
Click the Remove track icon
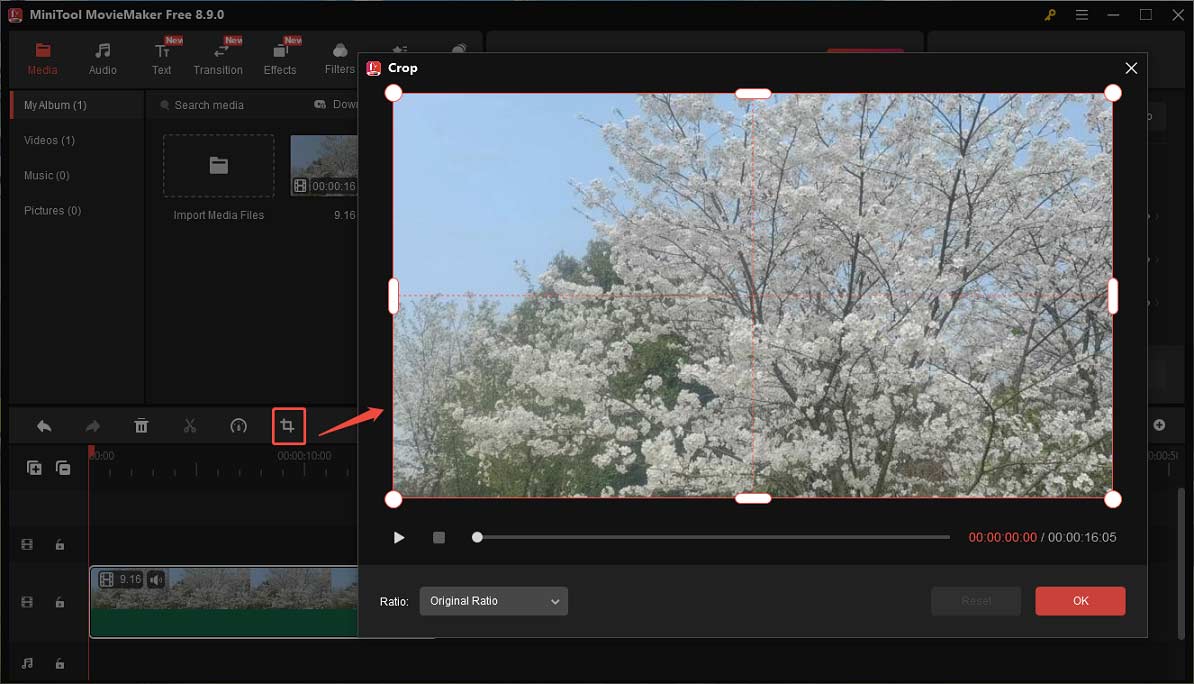click(63, 468)
